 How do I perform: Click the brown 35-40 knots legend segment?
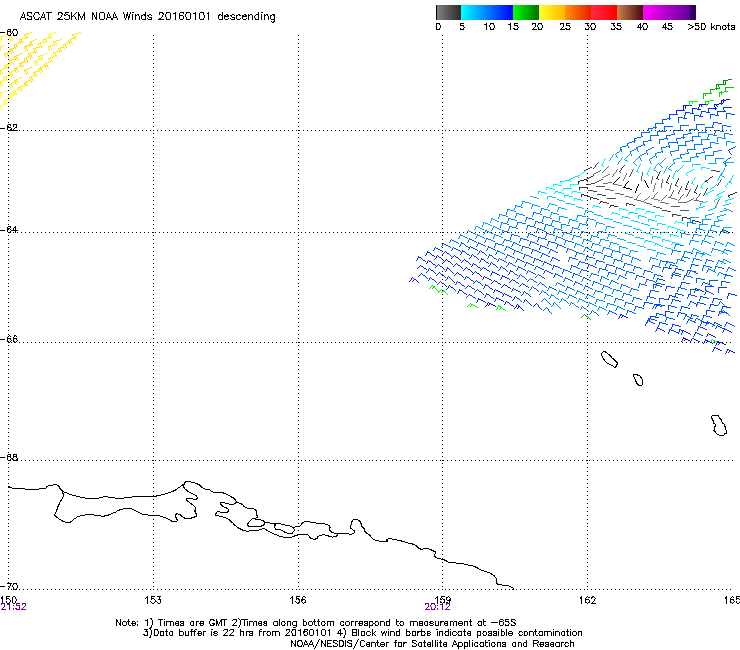coord(630,12)
